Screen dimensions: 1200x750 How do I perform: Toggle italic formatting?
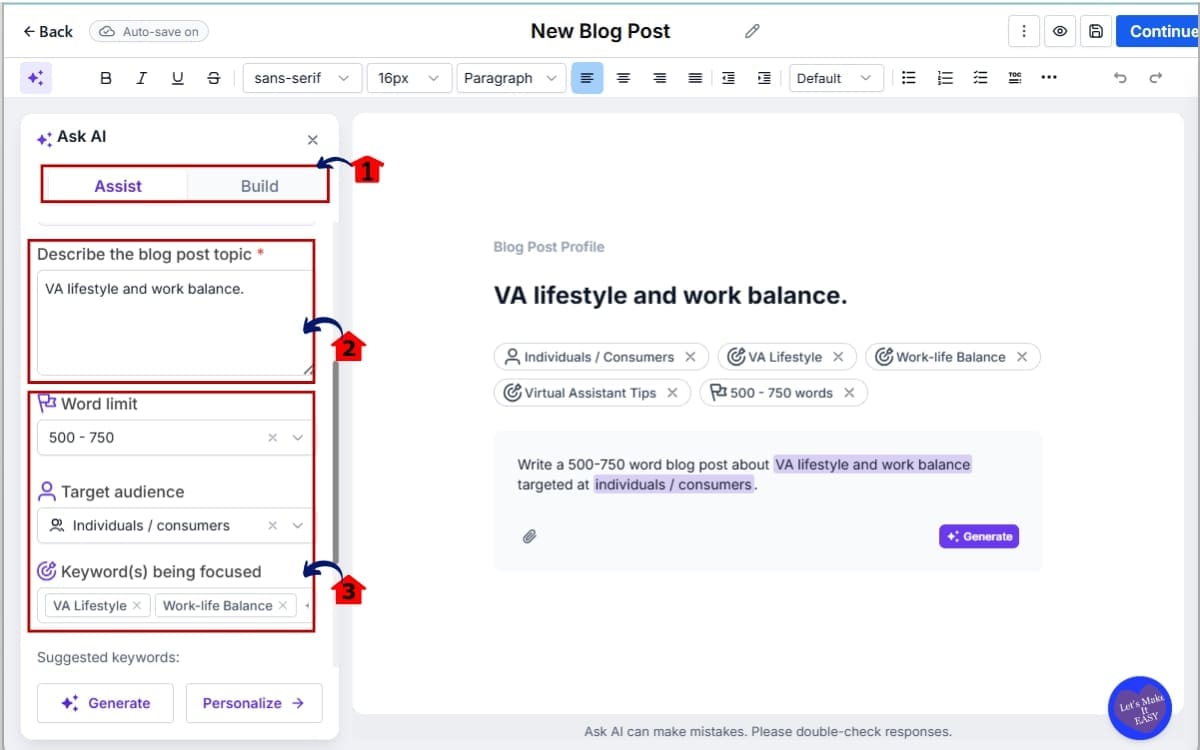[142, 78]
